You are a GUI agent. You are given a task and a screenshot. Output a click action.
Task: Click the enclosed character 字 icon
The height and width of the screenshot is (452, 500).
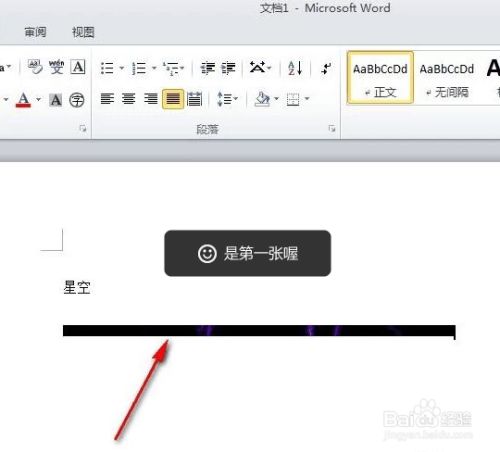click(77, 100)
